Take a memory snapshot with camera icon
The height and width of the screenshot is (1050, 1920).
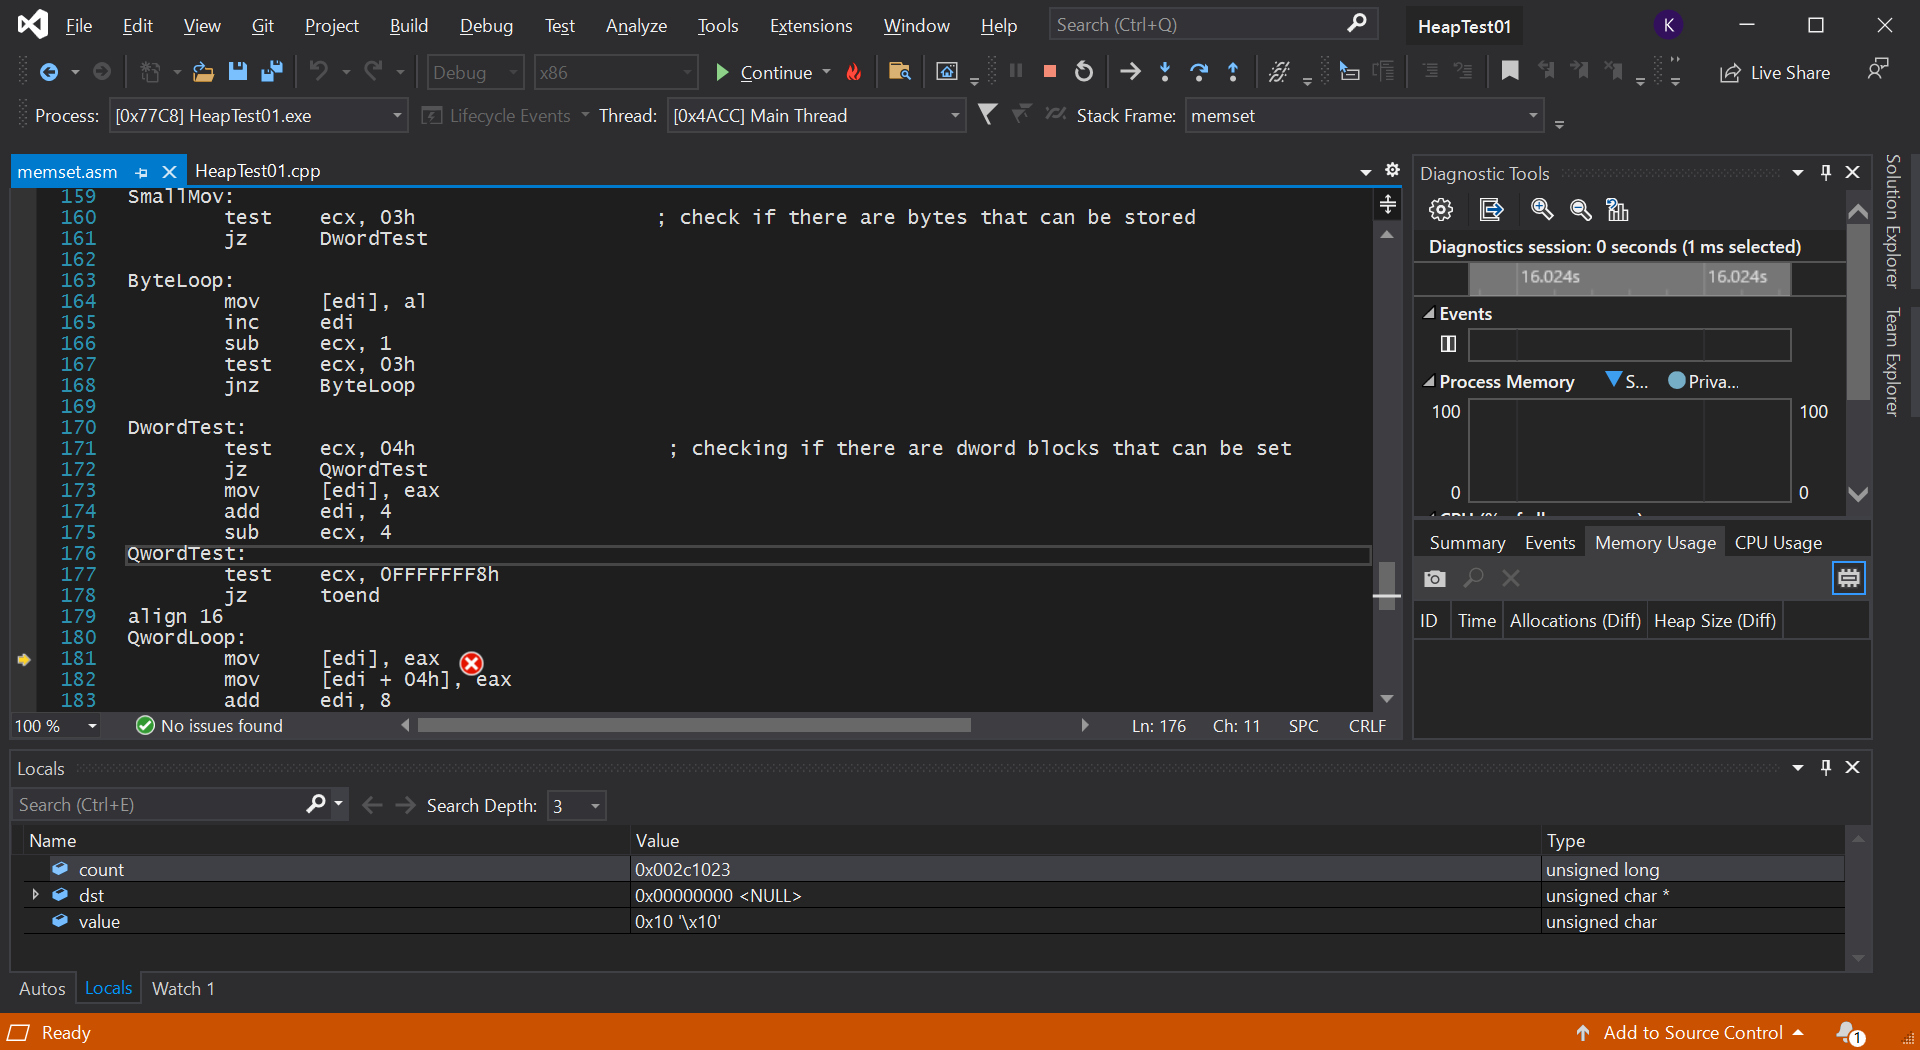pos(1435,579)
